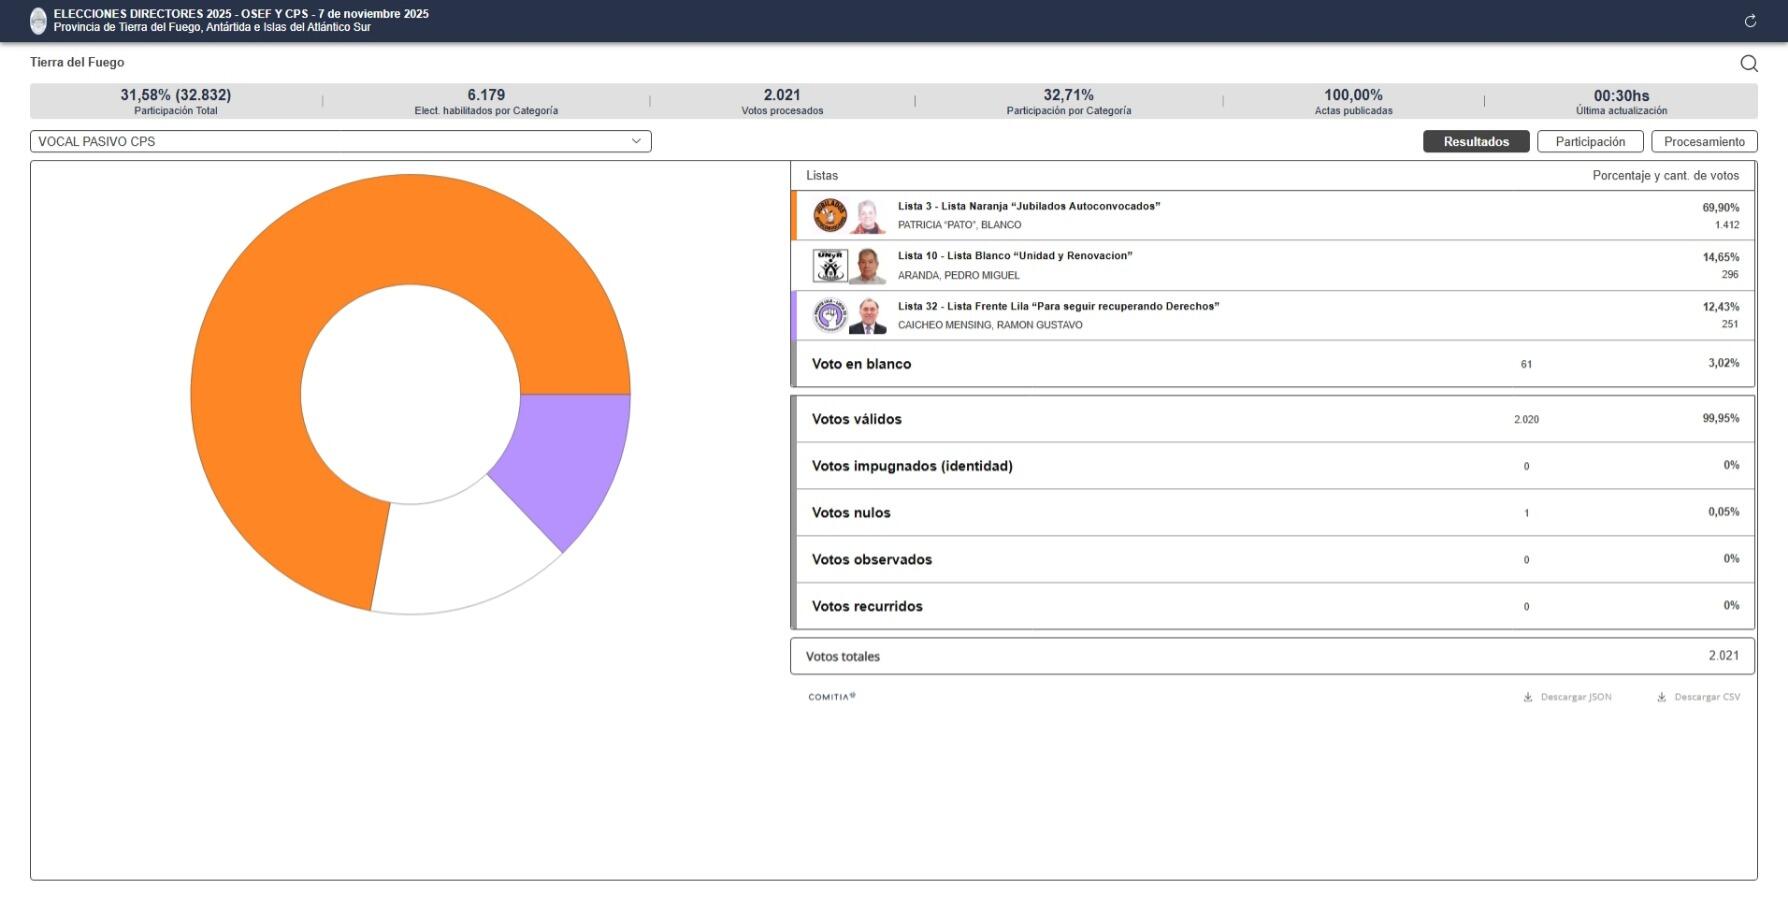Click Pedro Miguel Aranda's candidate photo
This screenshot has height=899, width=1788.
pyautogui.click(x=867, y=265)
